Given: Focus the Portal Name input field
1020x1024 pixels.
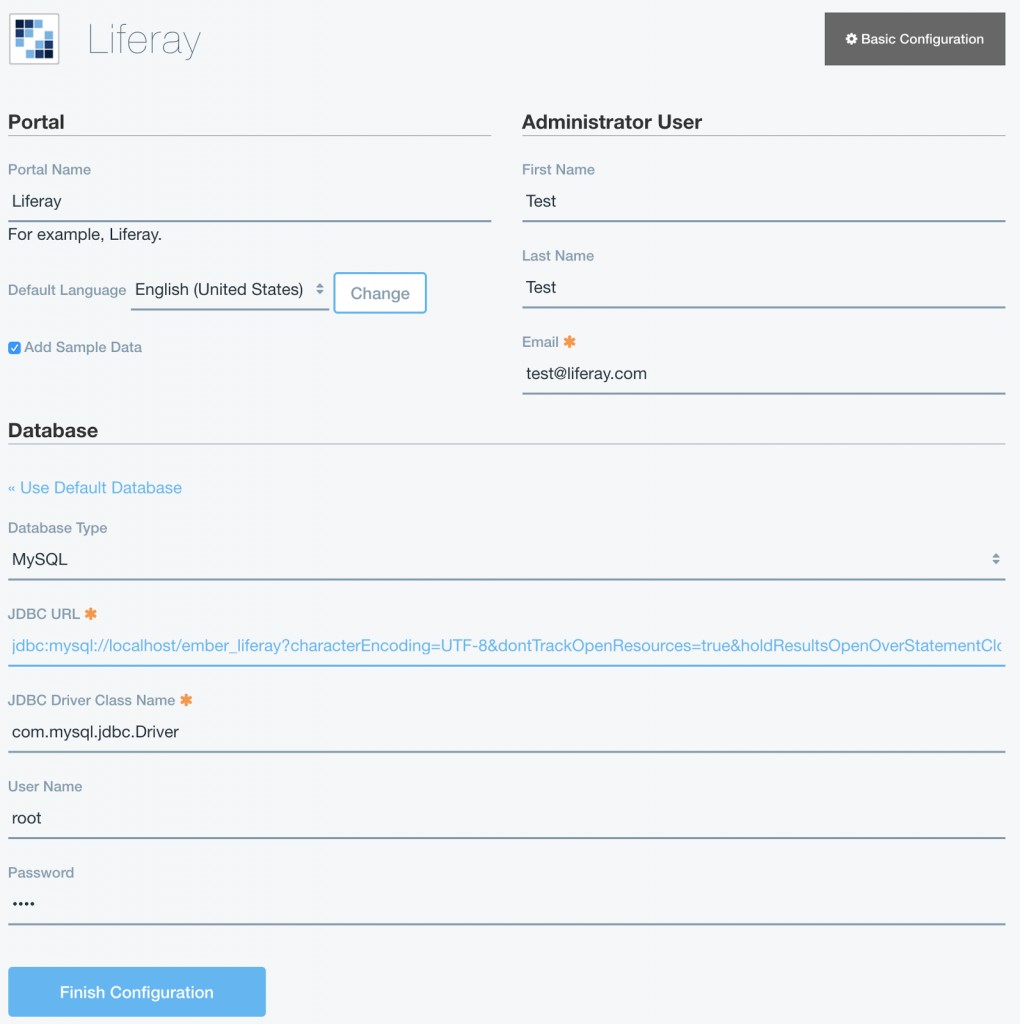Looking at the screenshot, I should (x=249, y=202).
